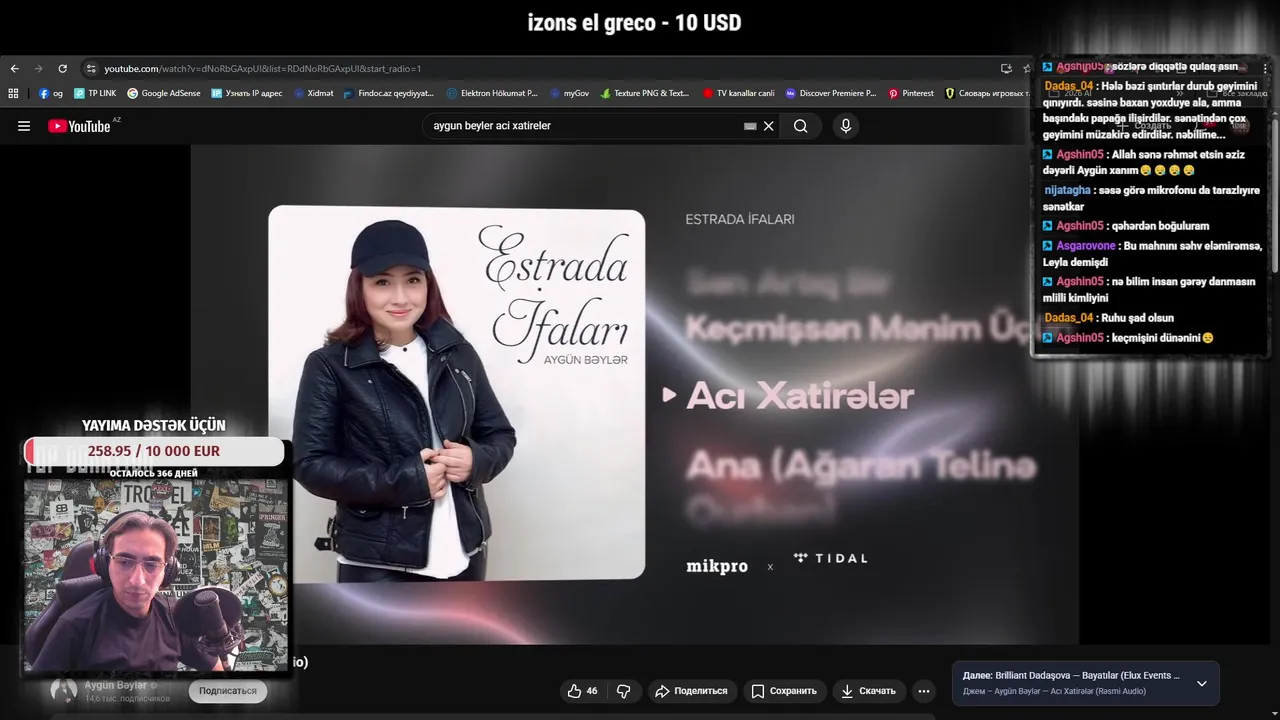Click the Поделиться share button

click(x=691, y=691)
